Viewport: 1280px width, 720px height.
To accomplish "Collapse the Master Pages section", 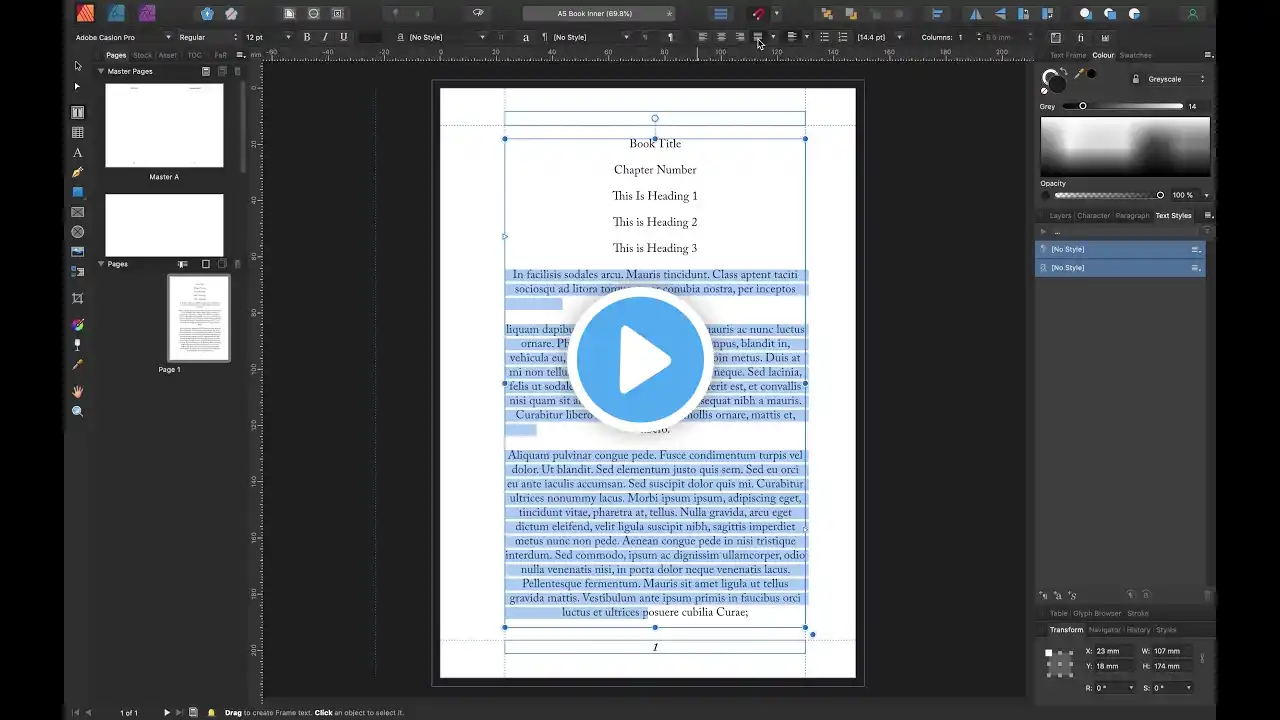I will (x=101, y=71).
